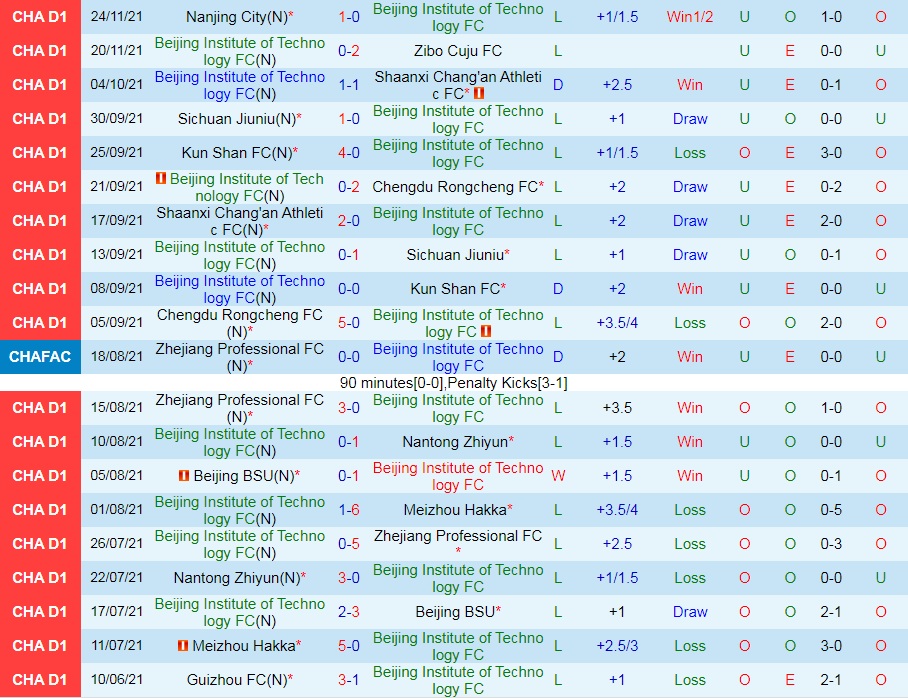Click date 20/11/21 cell
908x698 pixels.
[116, 50]
